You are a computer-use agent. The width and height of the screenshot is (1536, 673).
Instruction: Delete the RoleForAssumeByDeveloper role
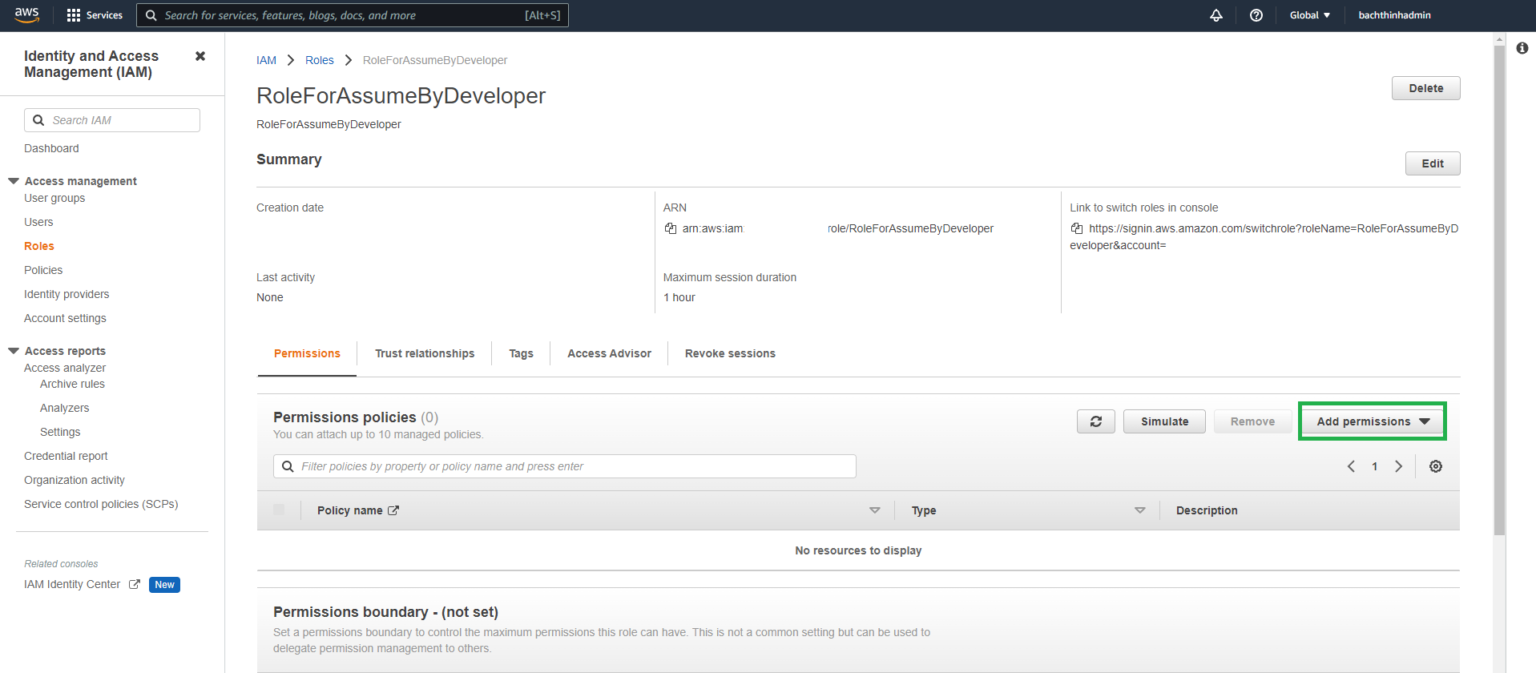[1425, 88]
